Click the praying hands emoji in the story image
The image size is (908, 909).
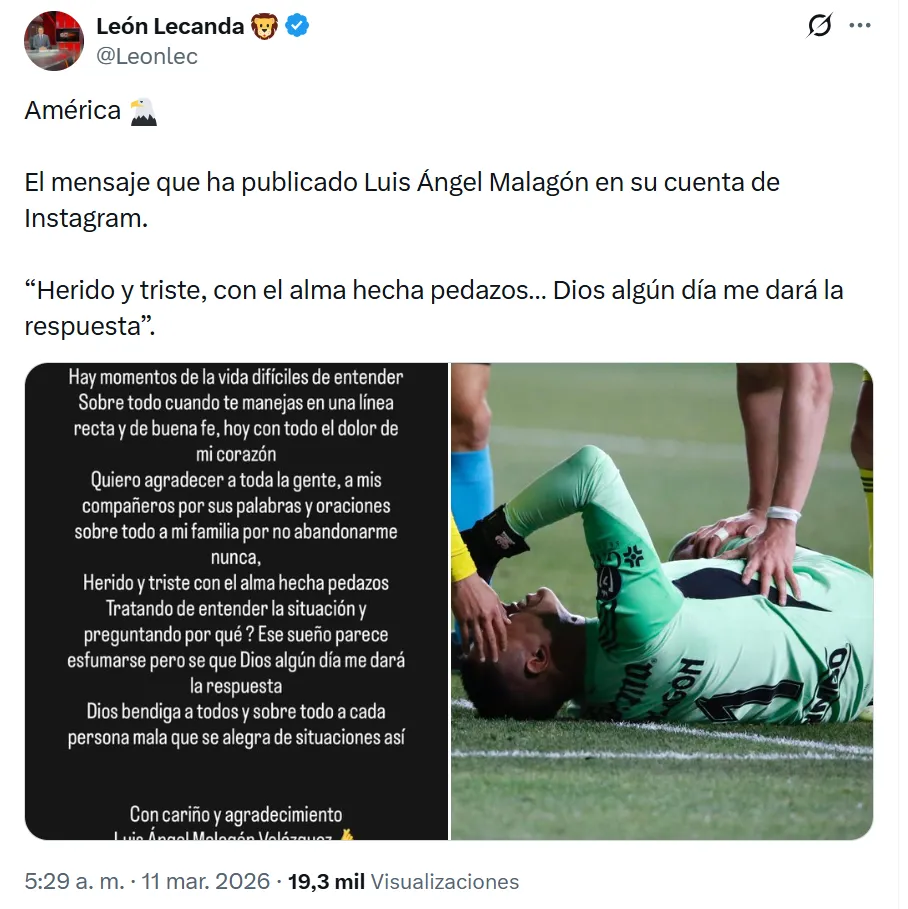pos(347,835)
